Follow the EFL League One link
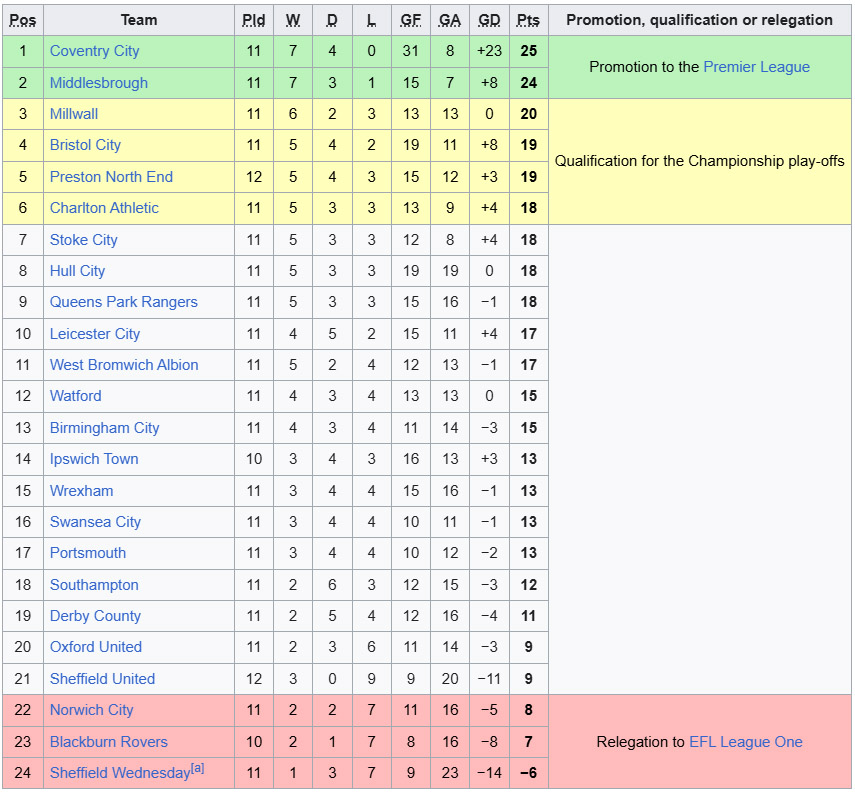Screen dimensions: 855x792 click(x=745, y=742)
